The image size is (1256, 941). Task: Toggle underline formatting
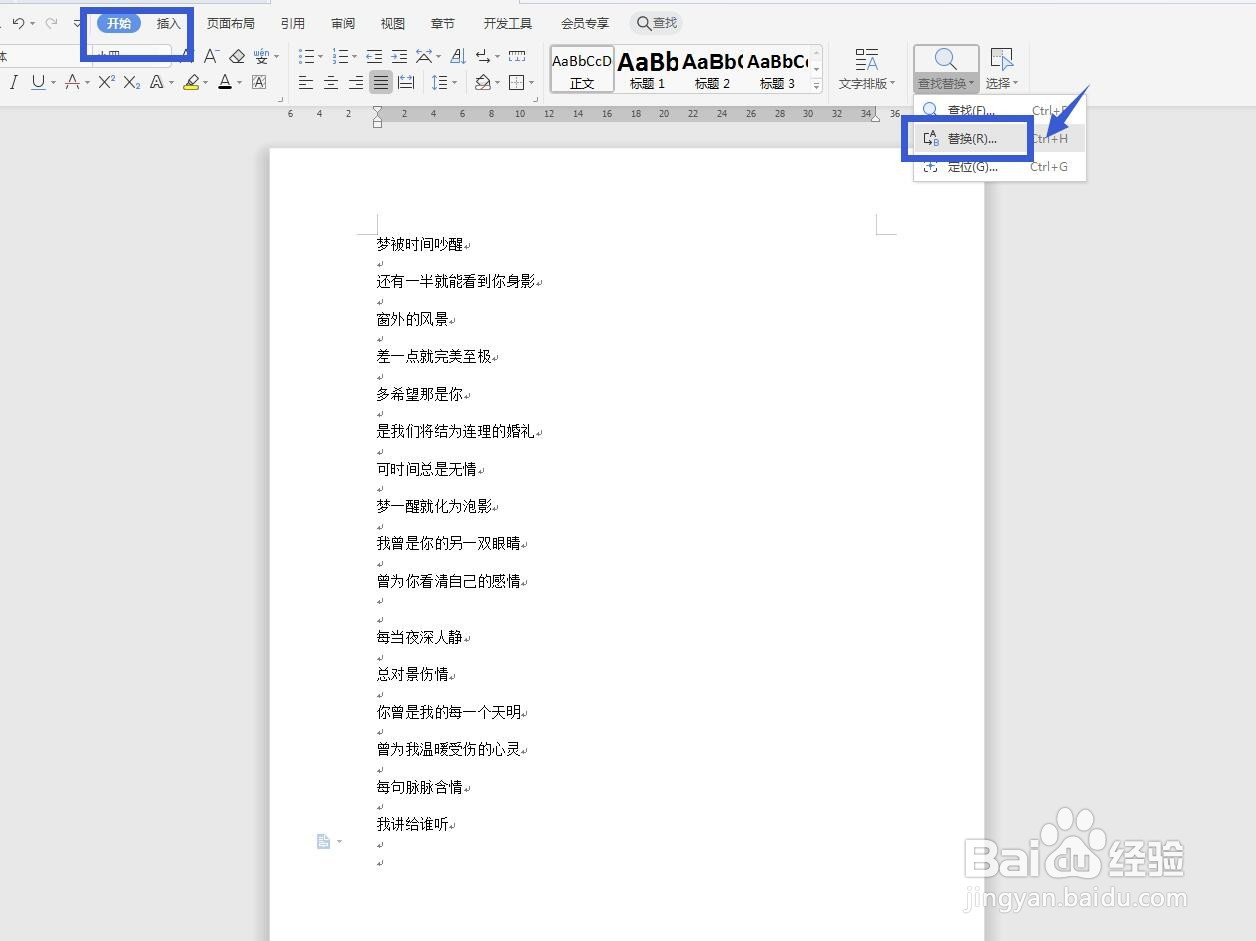pos(38,81)
